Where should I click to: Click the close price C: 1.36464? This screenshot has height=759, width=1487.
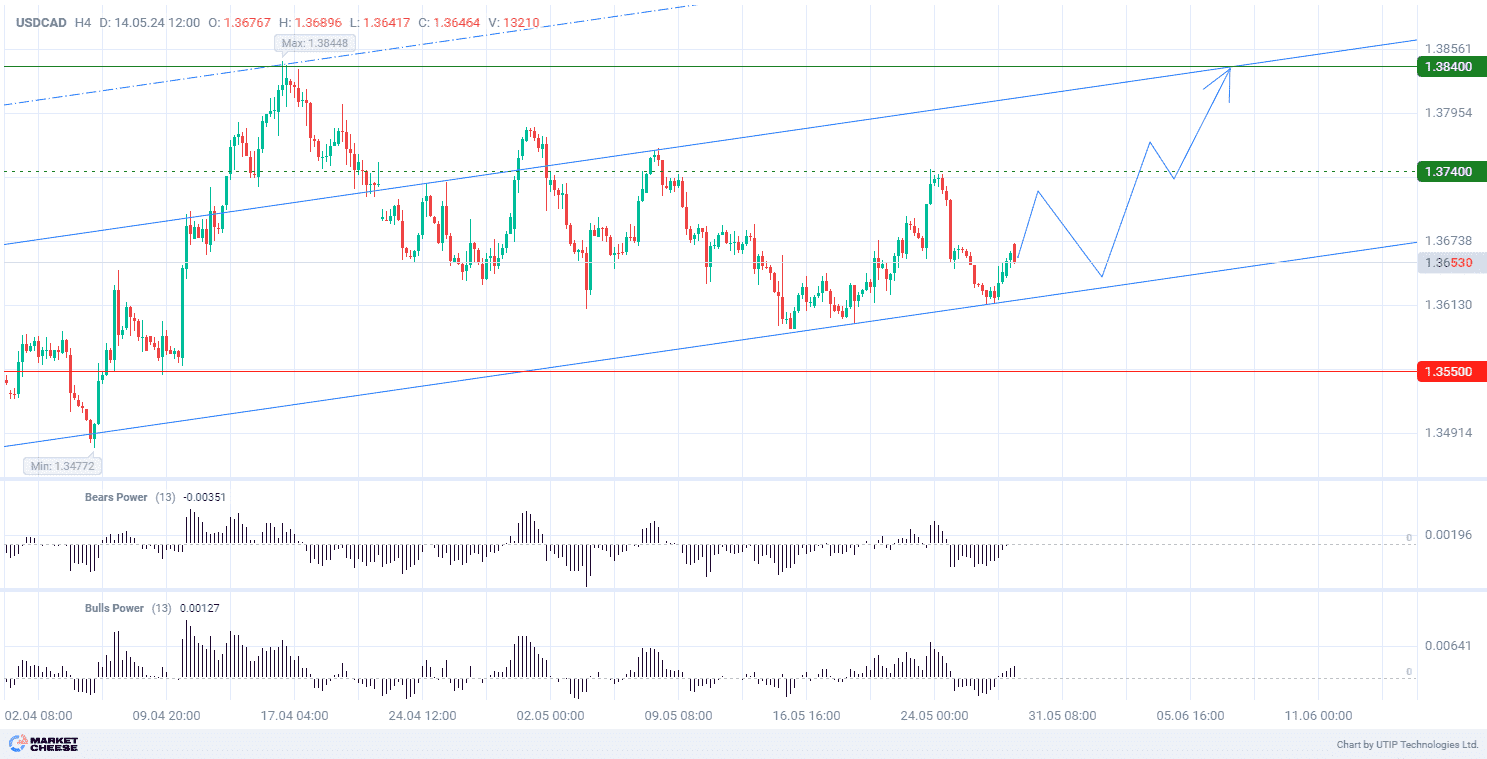coord(449,22)
